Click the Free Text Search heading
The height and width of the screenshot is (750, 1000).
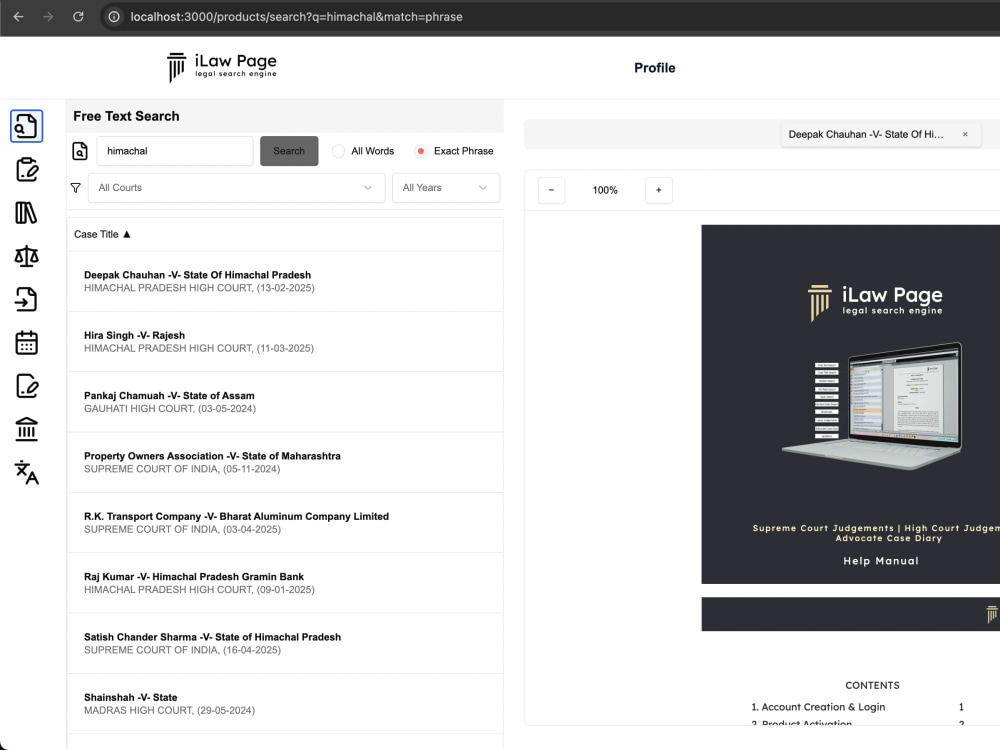coord(126,116)
